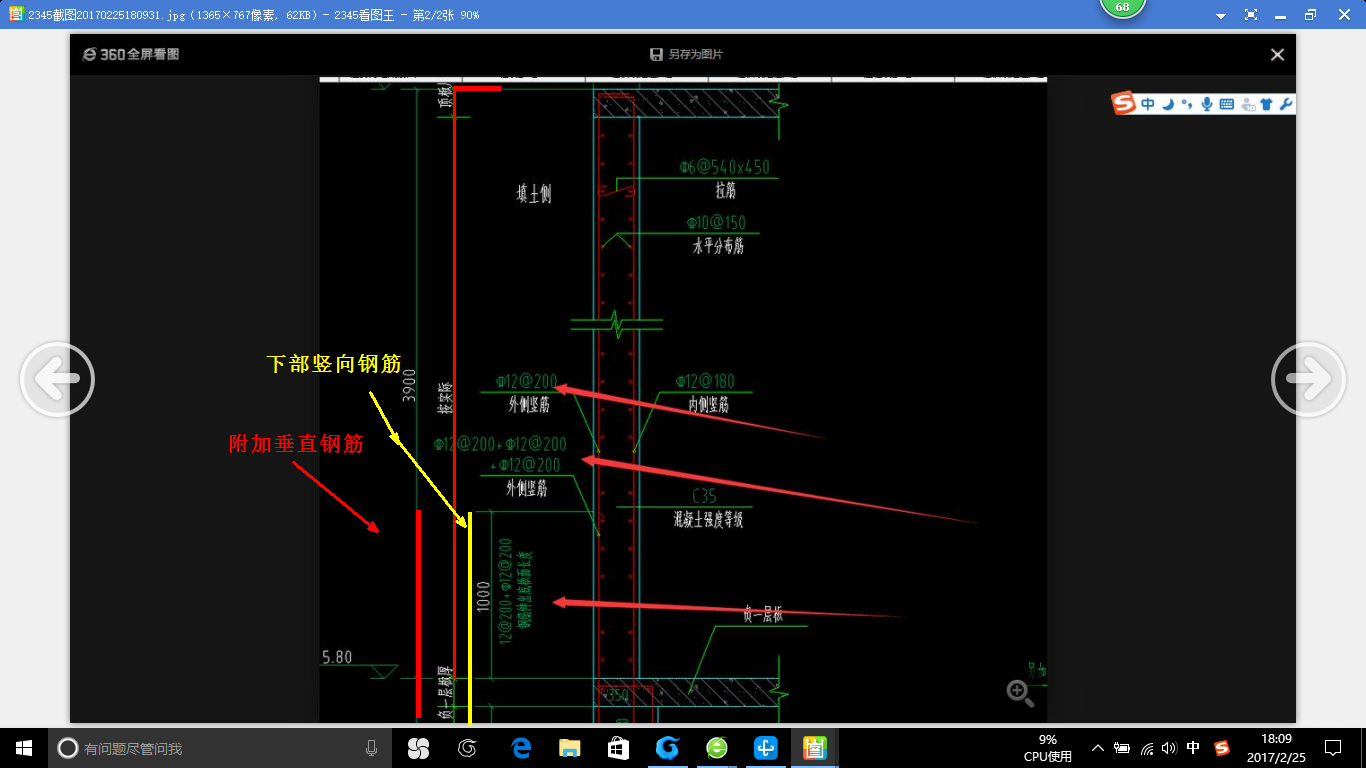Open the fan-shaped app in taskbar

click(418, 747)
